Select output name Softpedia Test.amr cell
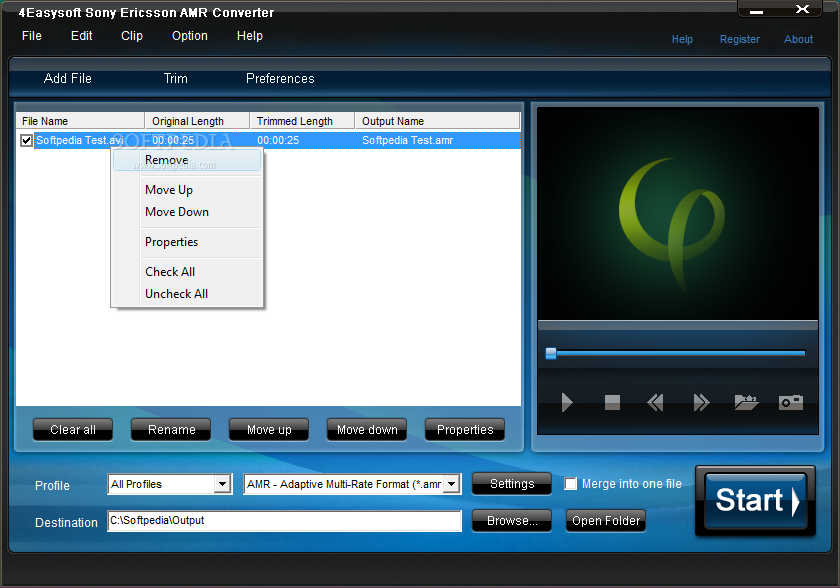 [408, 140]
